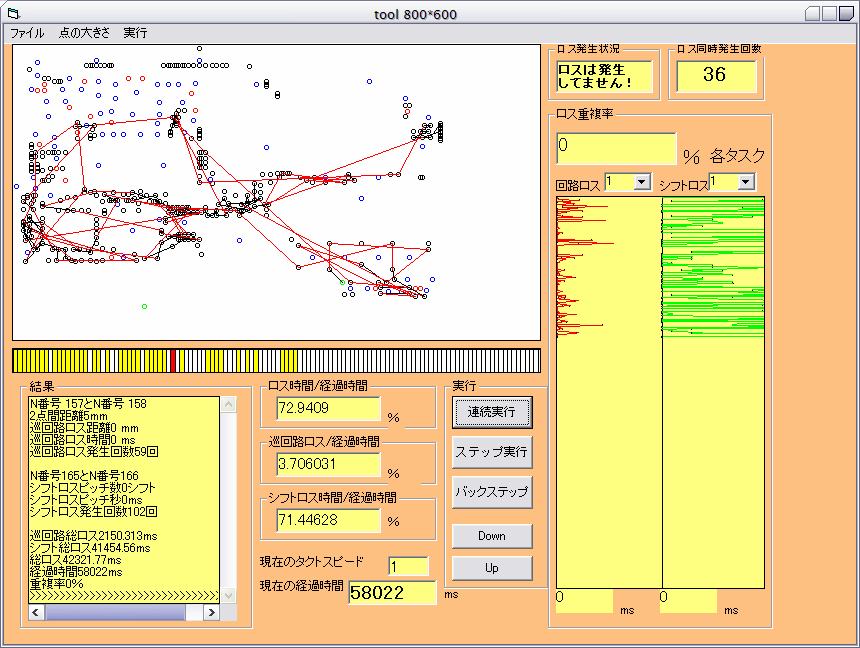This screenshot has width=860, height=648.
Task: Click the シフトロス時間/経過時間 value field
Action: pyautogui.click(x=328, y=520)
